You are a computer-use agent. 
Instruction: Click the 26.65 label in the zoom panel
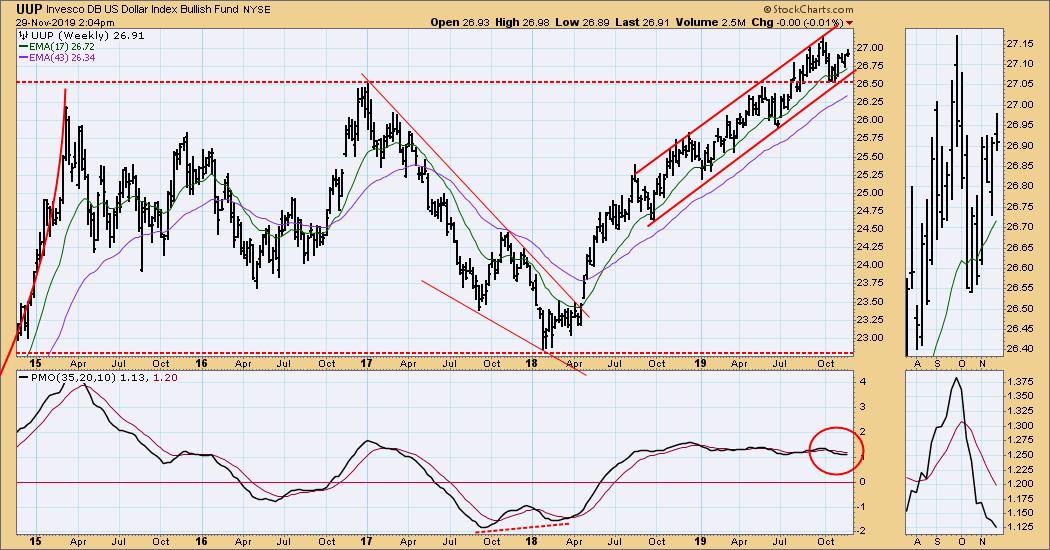[x=1019, y=247]
